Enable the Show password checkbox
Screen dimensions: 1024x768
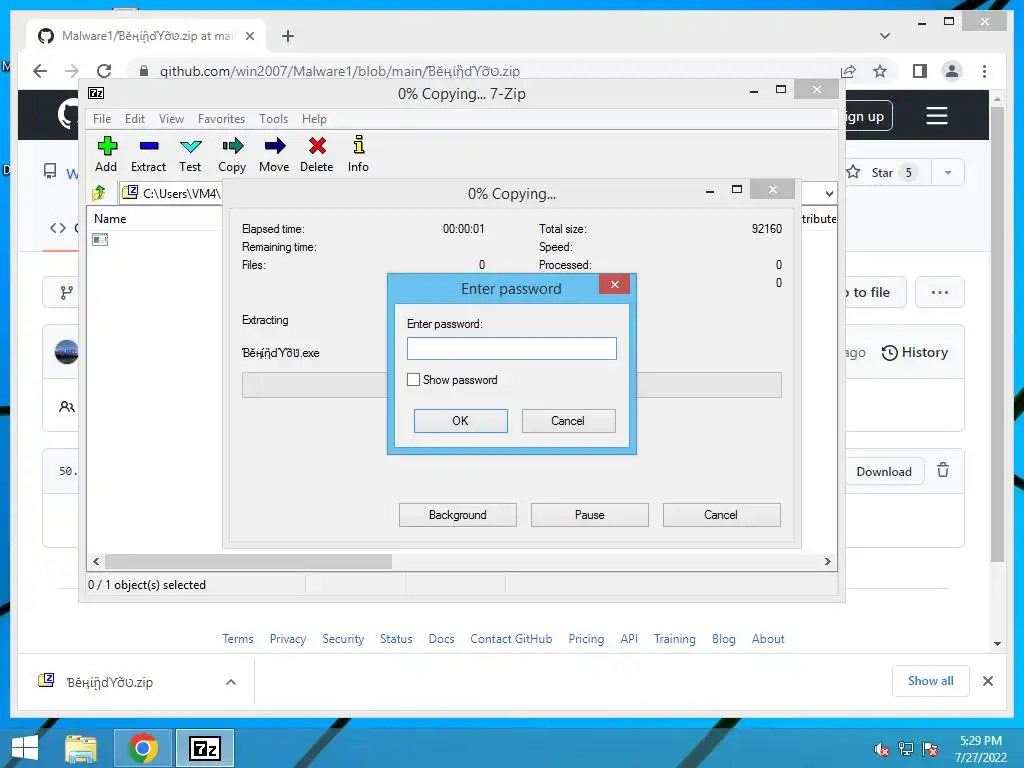pos(413,379)
